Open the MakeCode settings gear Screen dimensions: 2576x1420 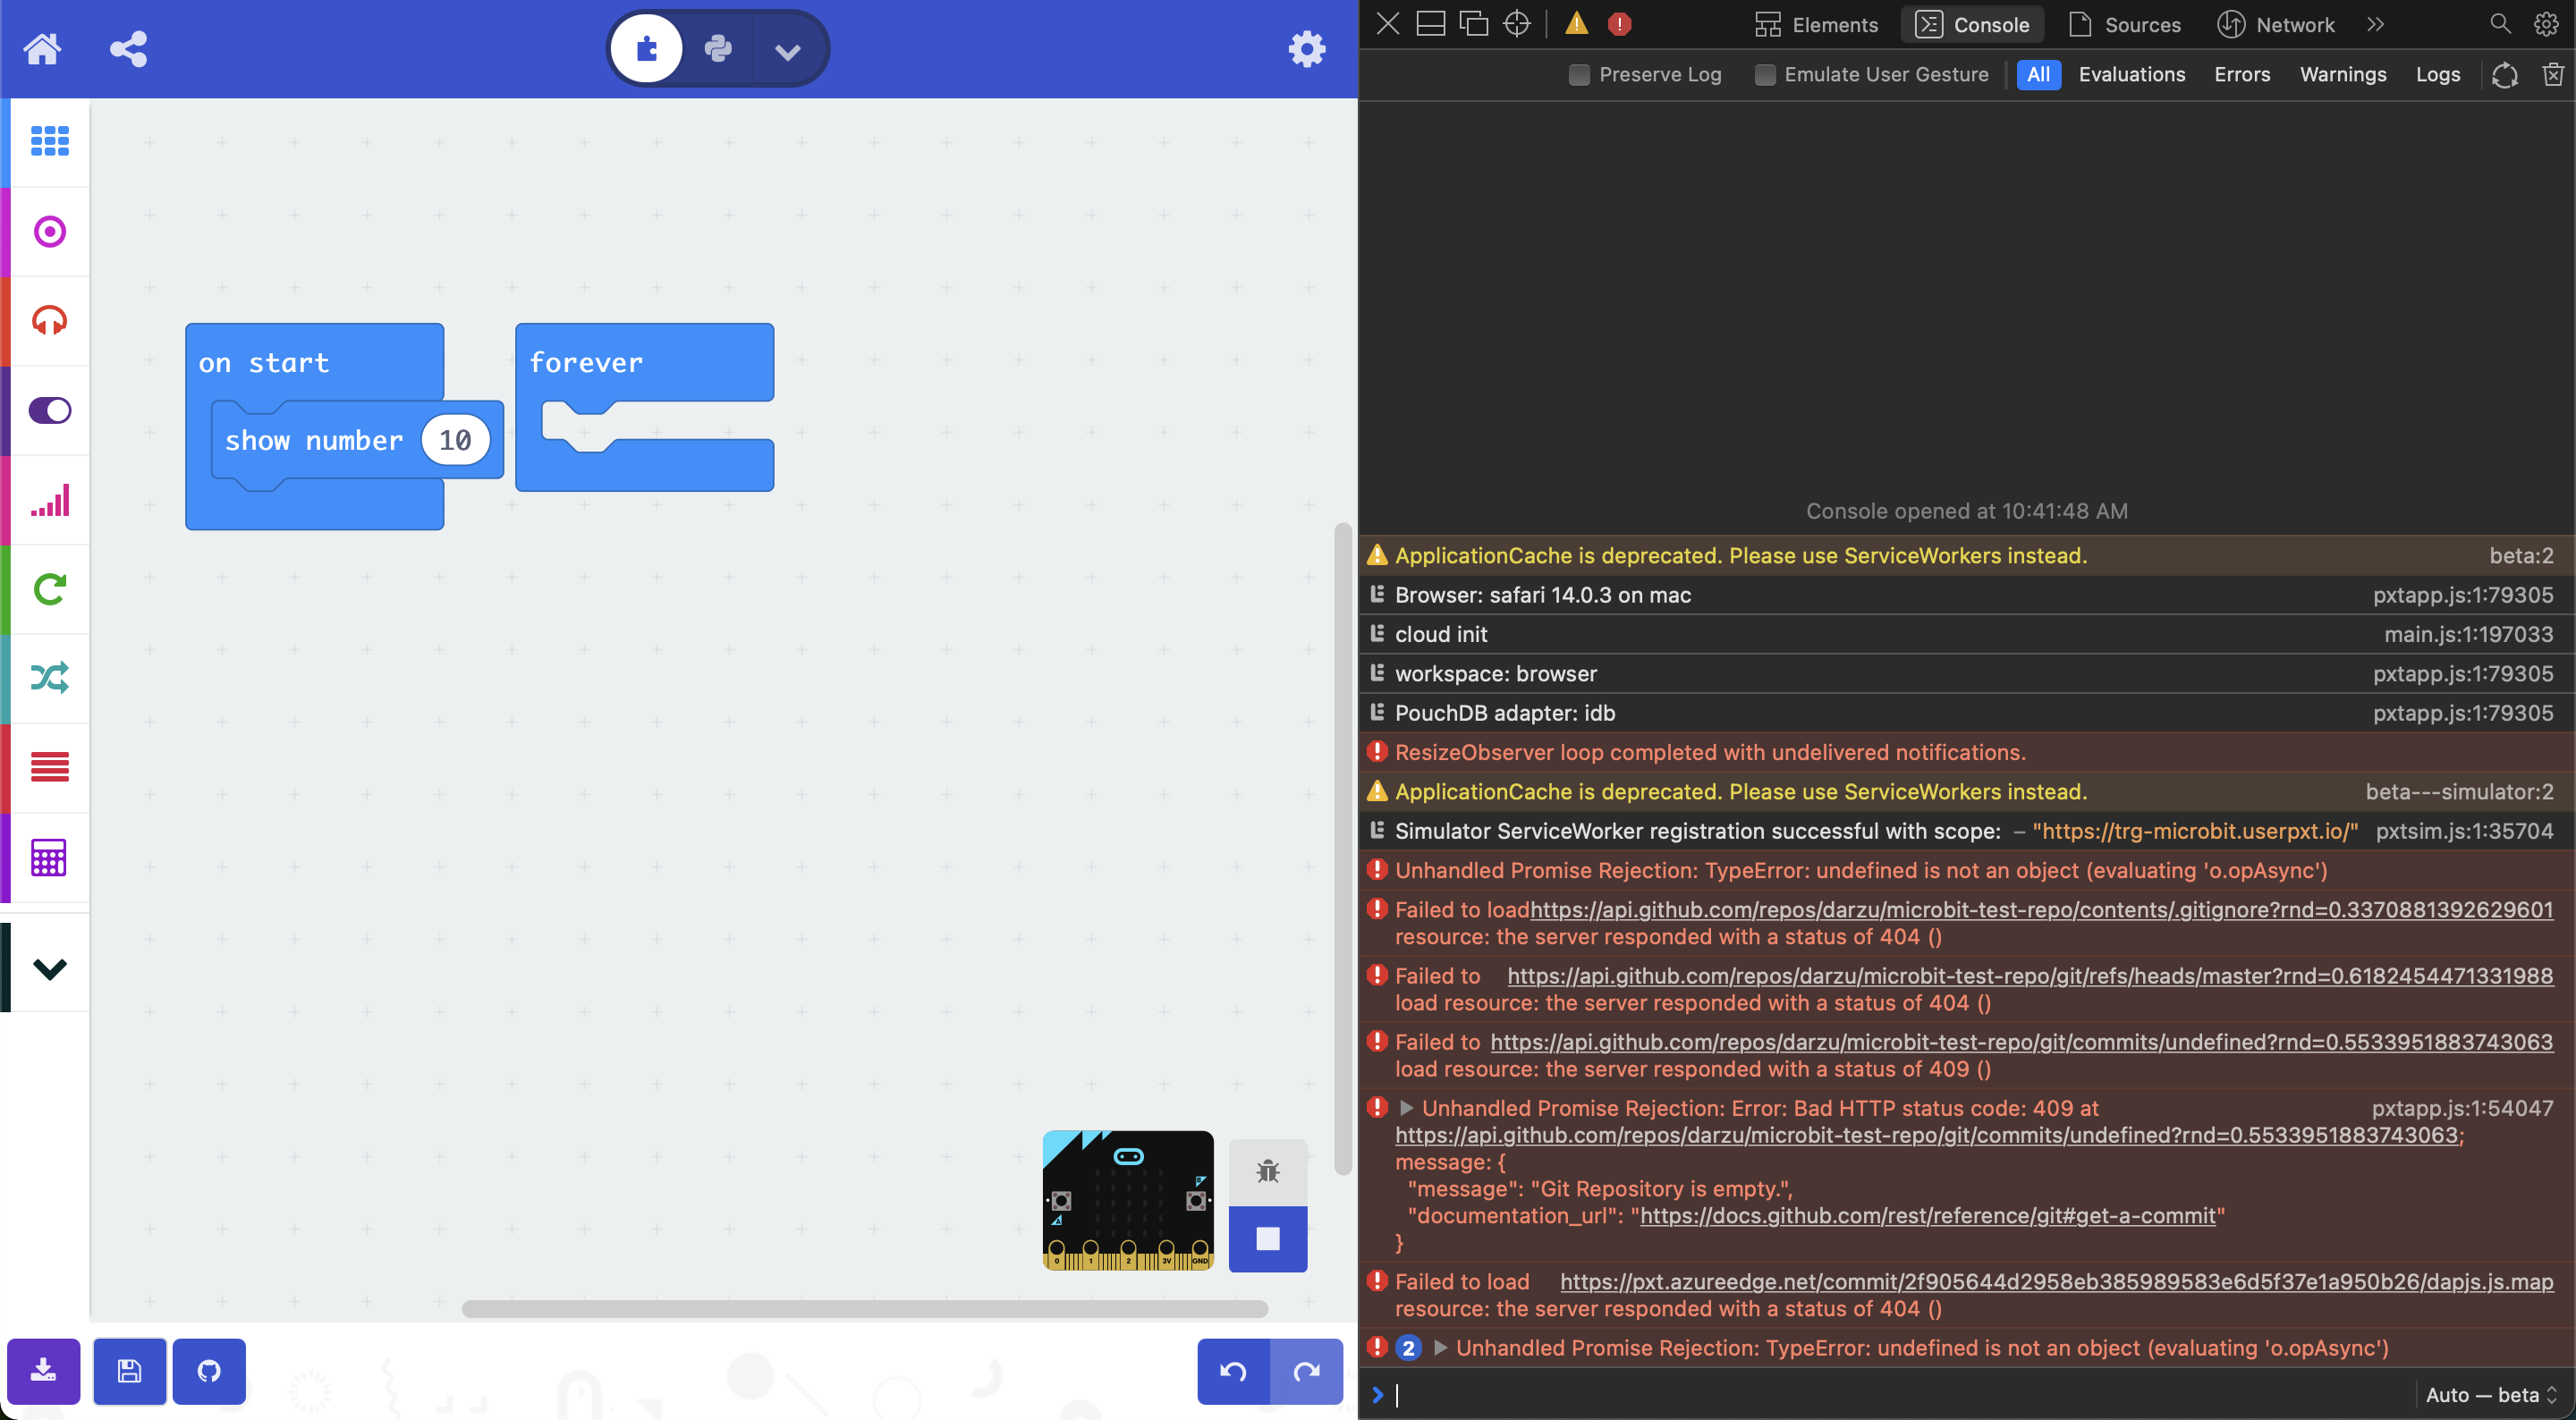1306,48
